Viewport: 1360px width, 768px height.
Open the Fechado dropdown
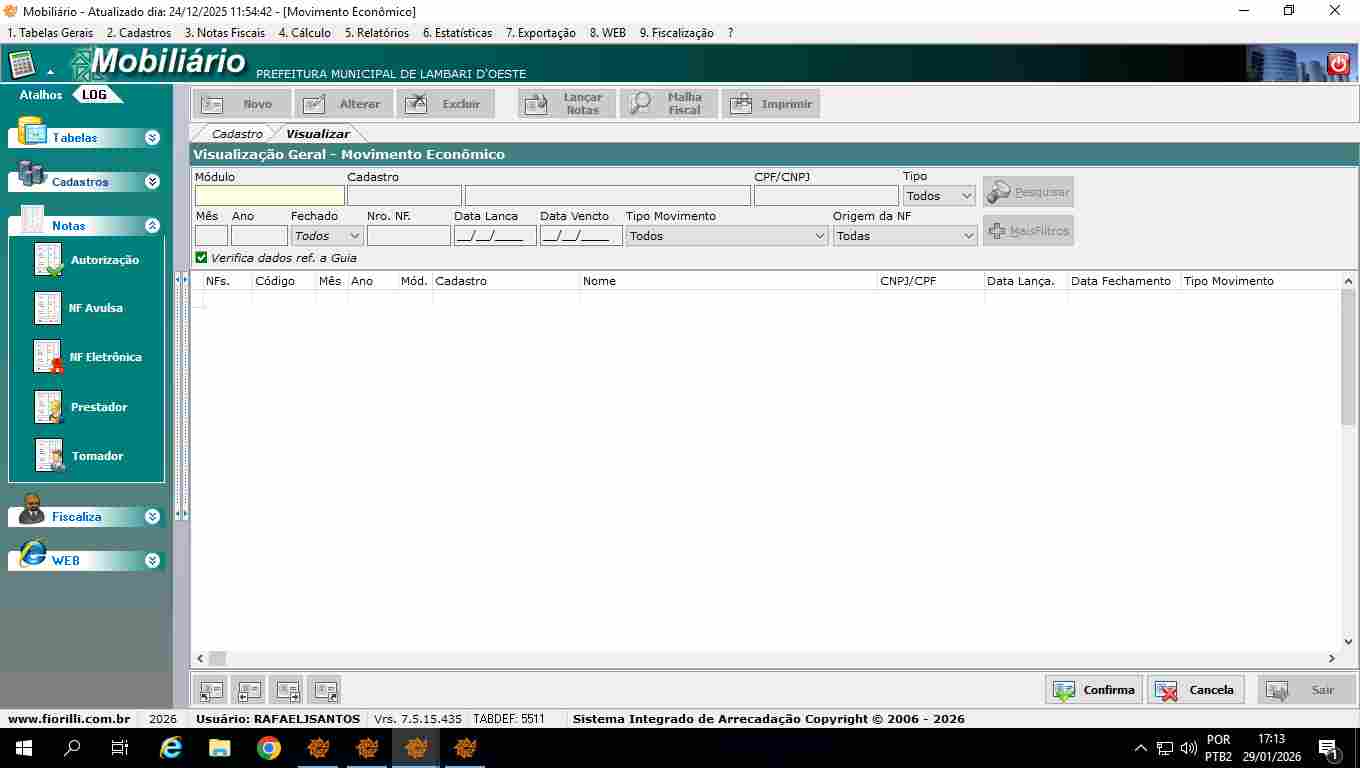[327, 236]
